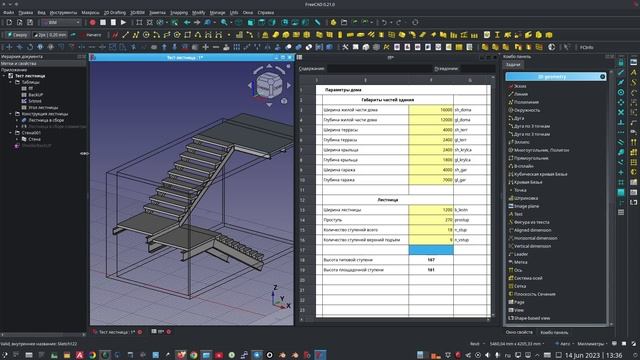Click the Сверху working plane button
The image size is (640, 360).
(17, 35)
